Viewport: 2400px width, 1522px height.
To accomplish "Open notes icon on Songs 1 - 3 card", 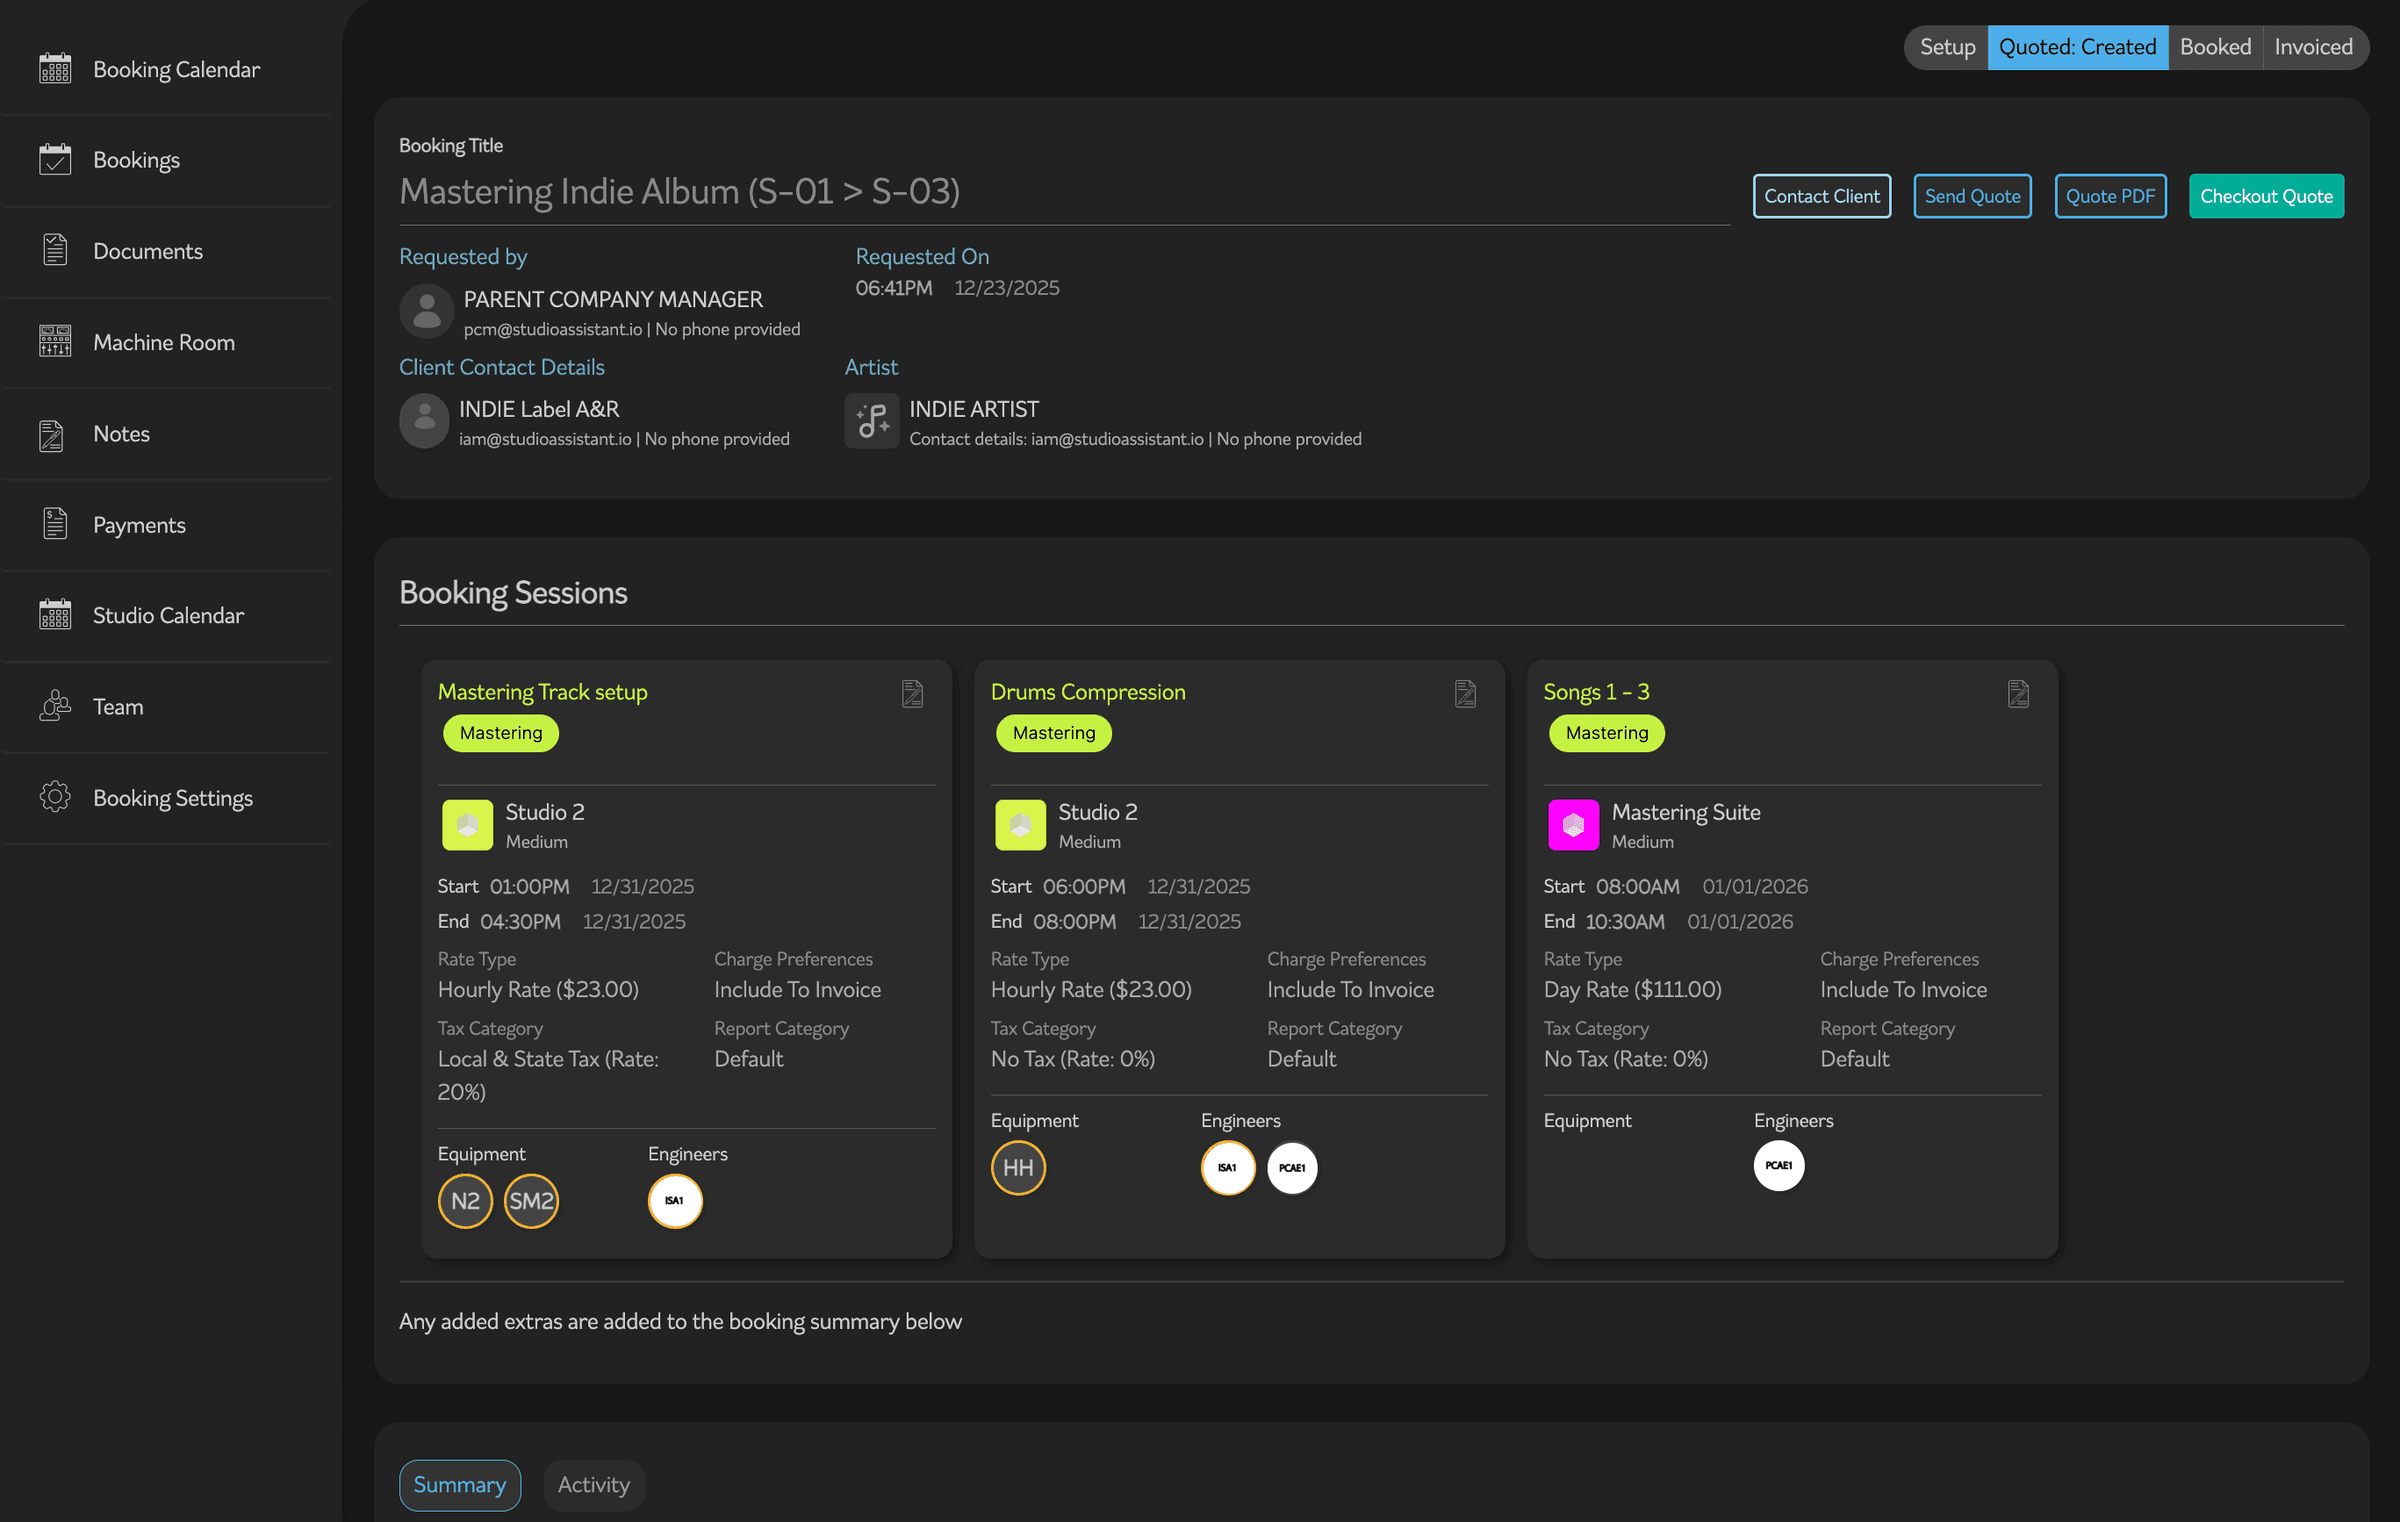I will 2018,693.
